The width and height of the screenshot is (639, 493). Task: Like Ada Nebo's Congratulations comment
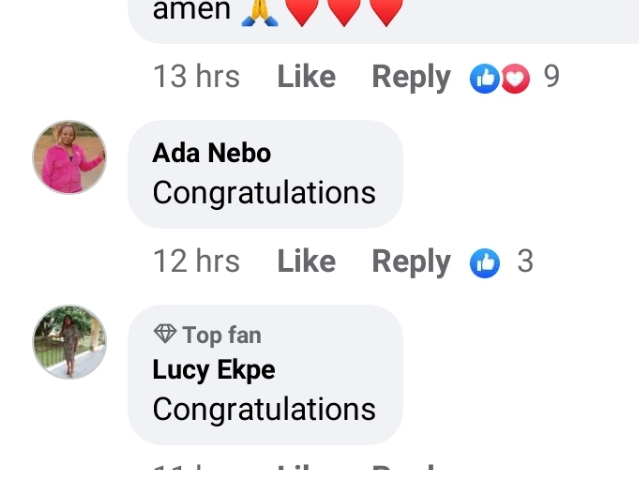coord(306,261)
